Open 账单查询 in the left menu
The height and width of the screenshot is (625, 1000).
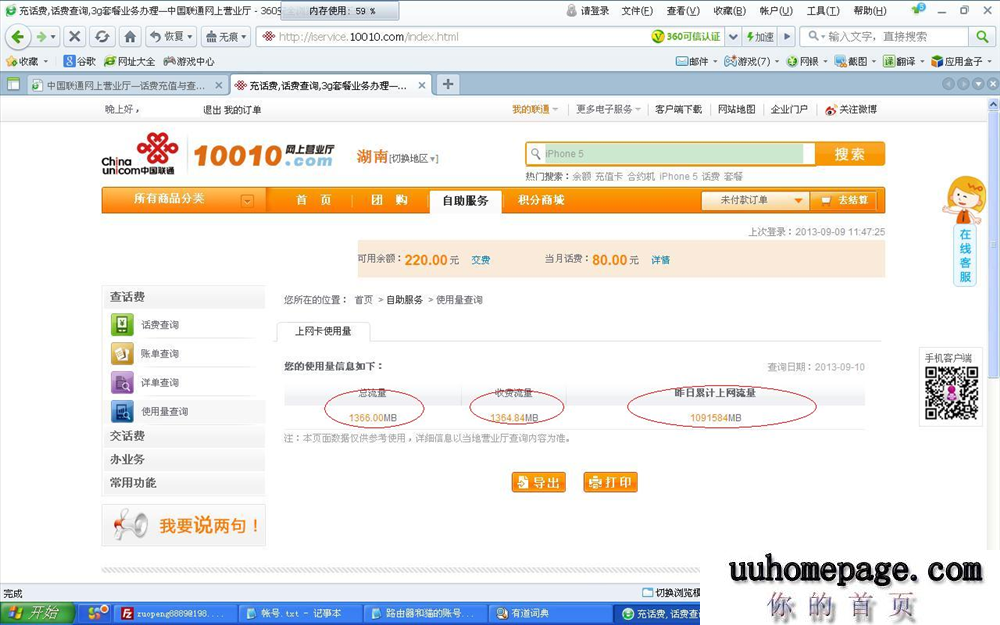(160, 354)
